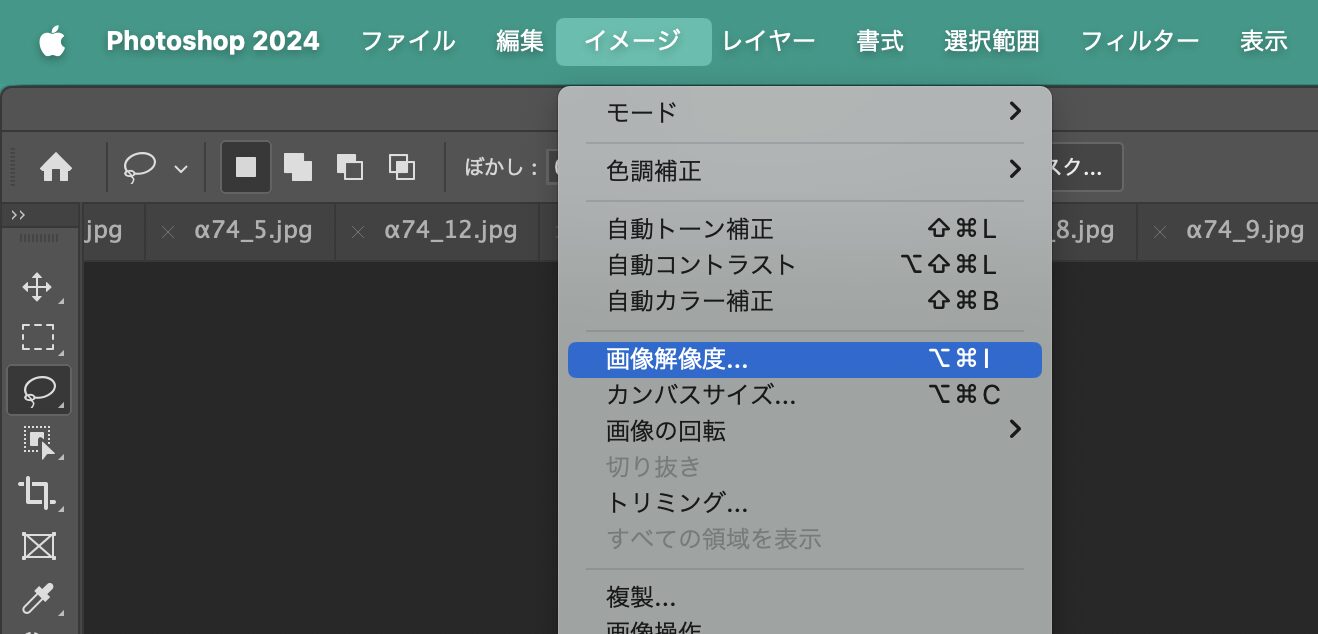Close the α74_9.jpg document tab
Viewport: 1318px width, 634px height.
coord(1160,232)
